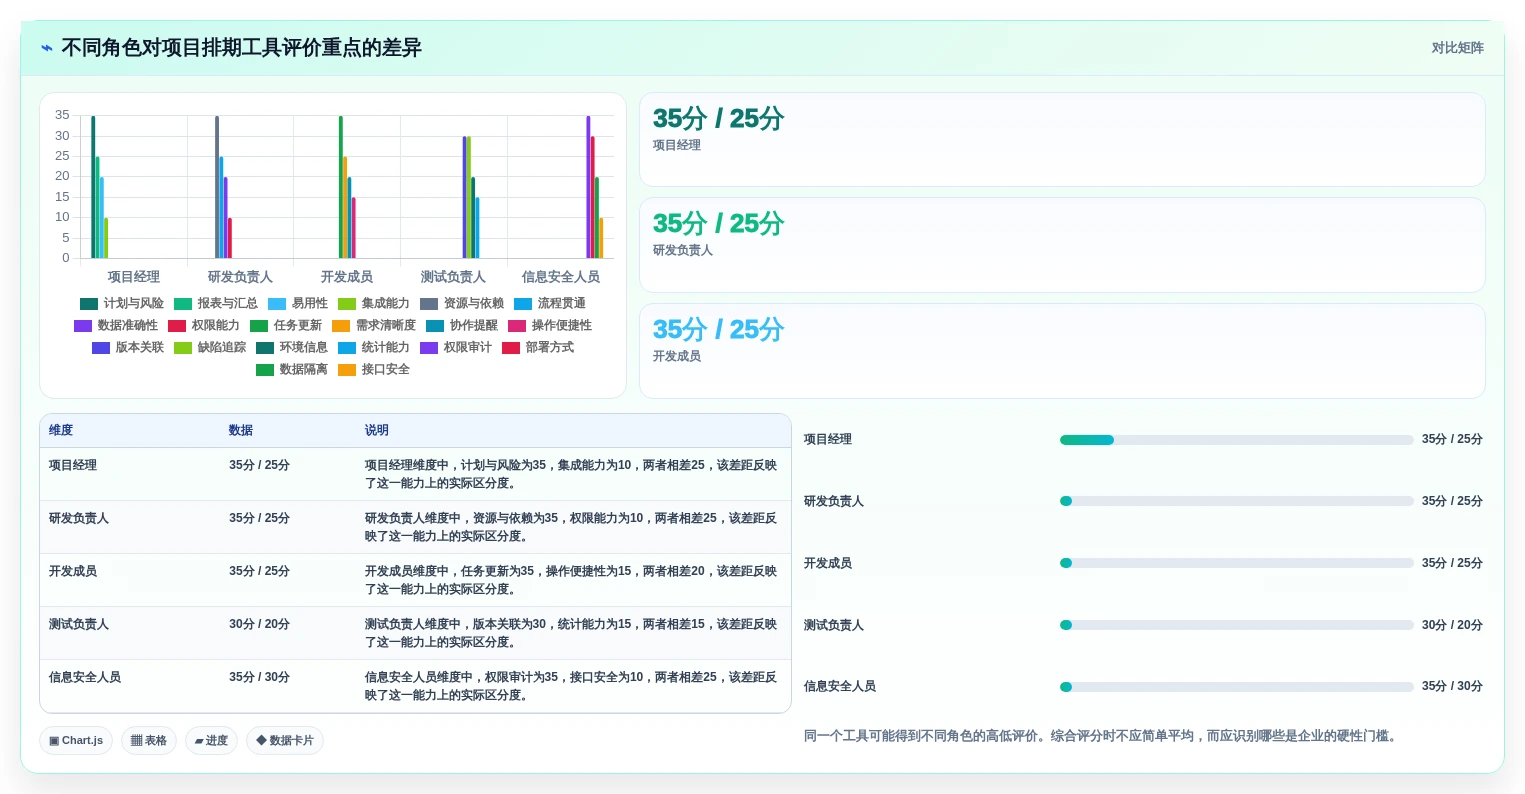This screenshot has height=794, width=1525.
Task: Click the table cell reading 30分 / 20分
Action: 259,625
